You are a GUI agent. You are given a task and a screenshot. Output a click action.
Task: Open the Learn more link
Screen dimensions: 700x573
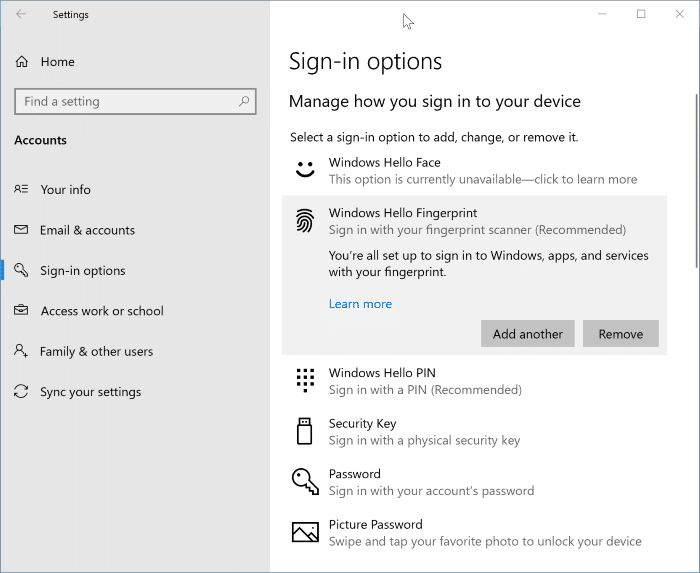pyautogui.click(x=360, y=304)
